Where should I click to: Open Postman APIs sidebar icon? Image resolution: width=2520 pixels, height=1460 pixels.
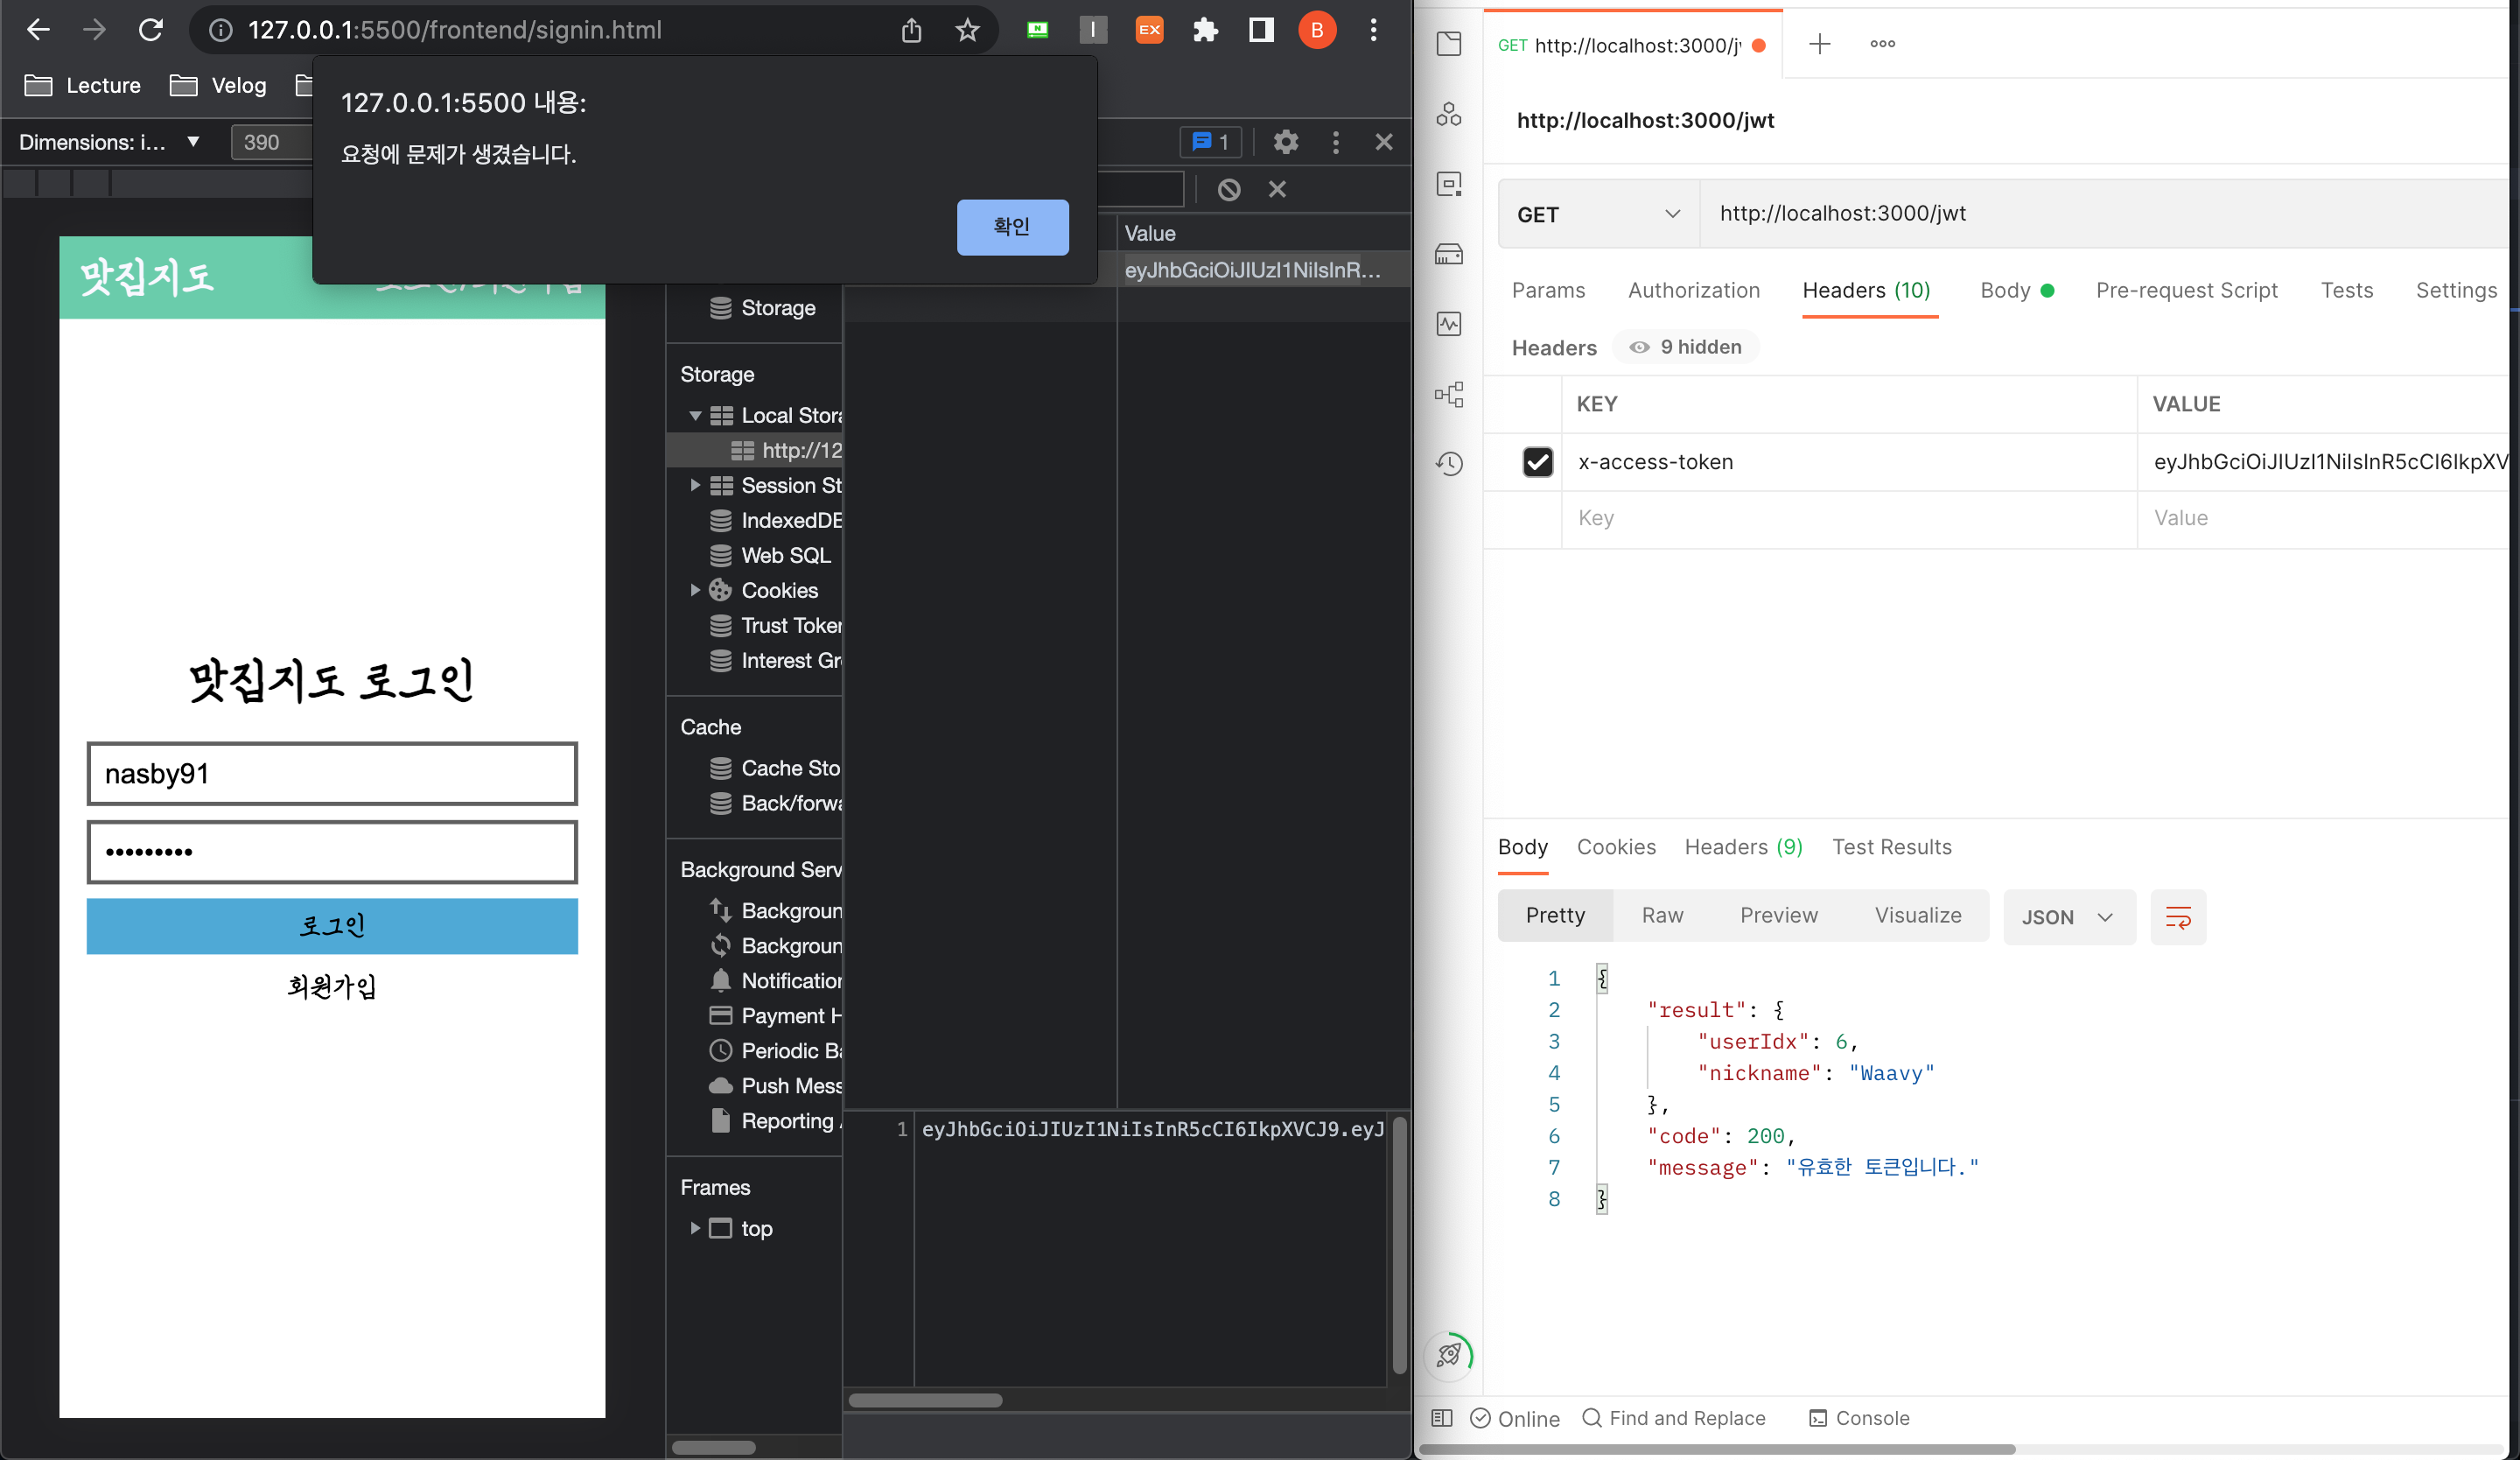[1449, 114]
